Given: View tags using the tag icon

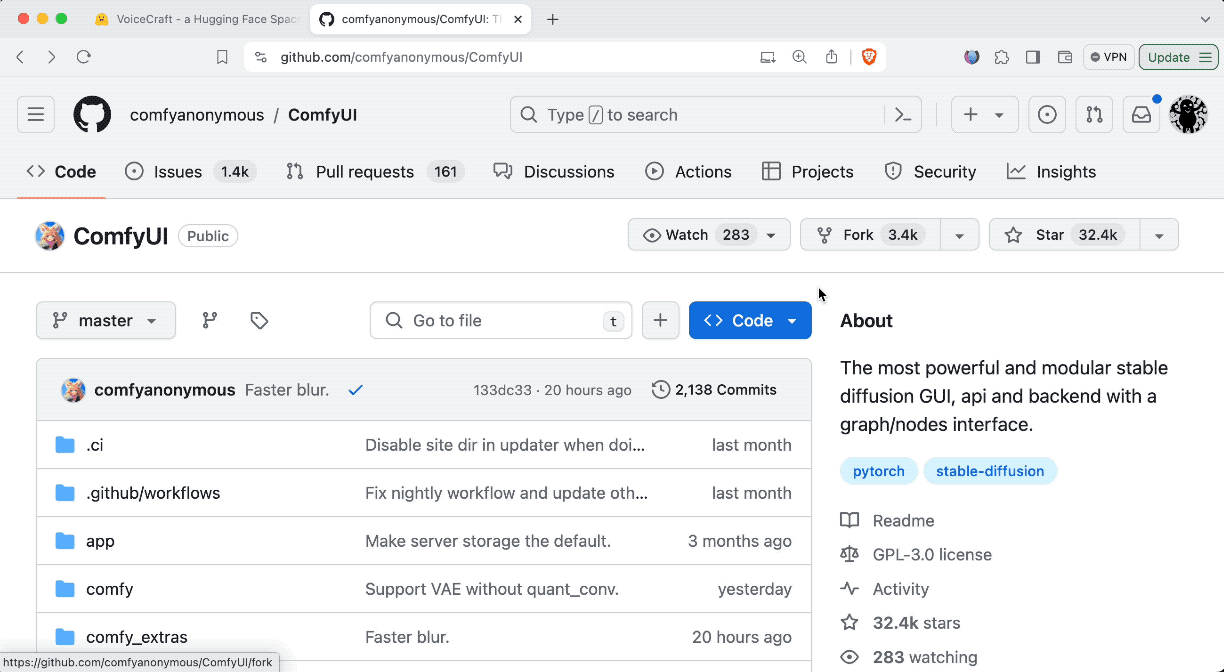Looking at the screenshot, I should tap(259, 320).
